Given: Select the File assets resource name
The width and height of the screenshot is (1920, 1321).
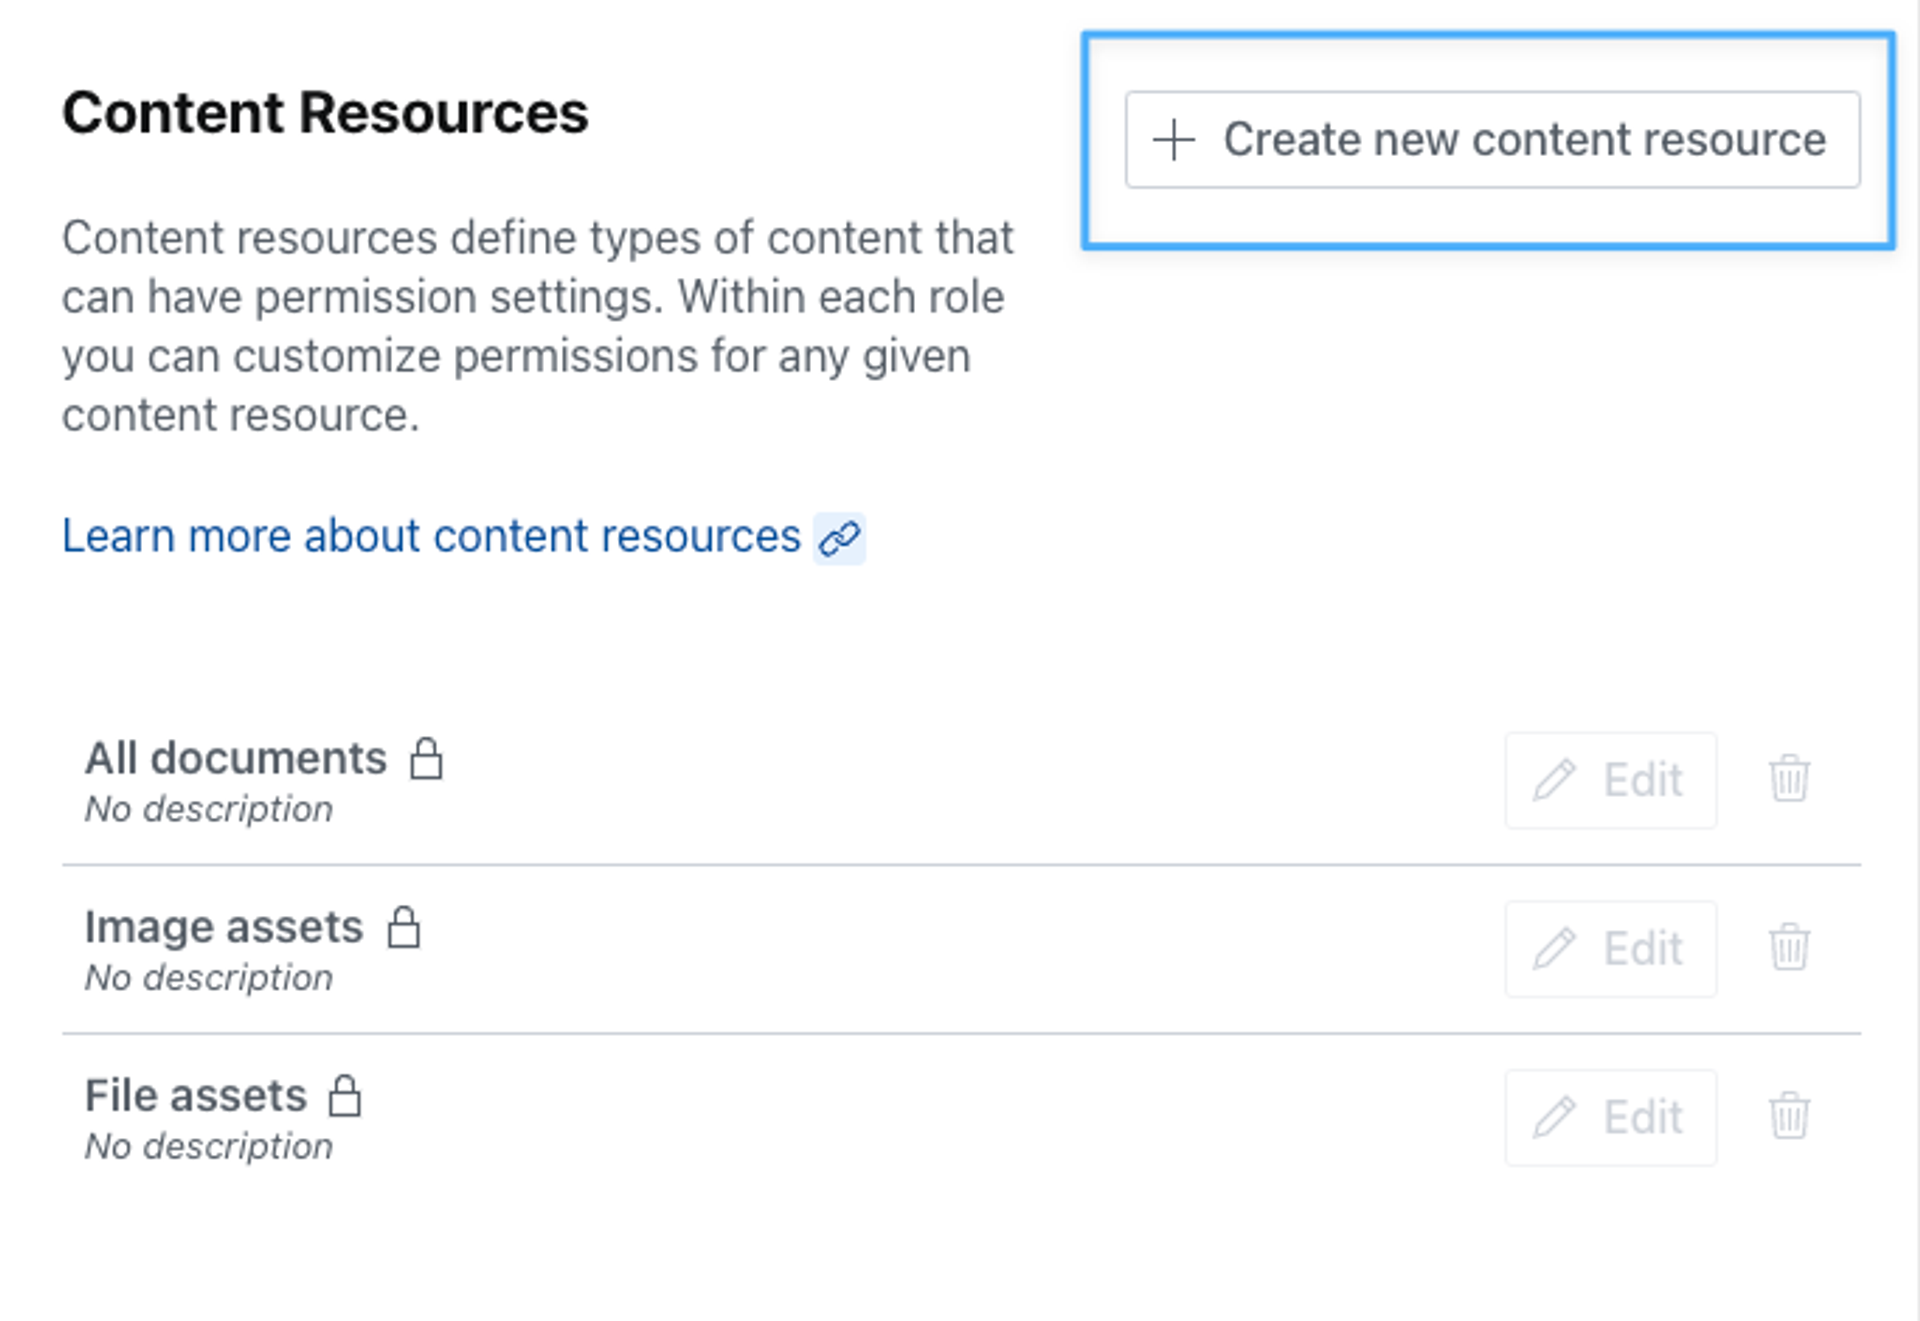Looking at the screenshot, I should (195, 1096).
